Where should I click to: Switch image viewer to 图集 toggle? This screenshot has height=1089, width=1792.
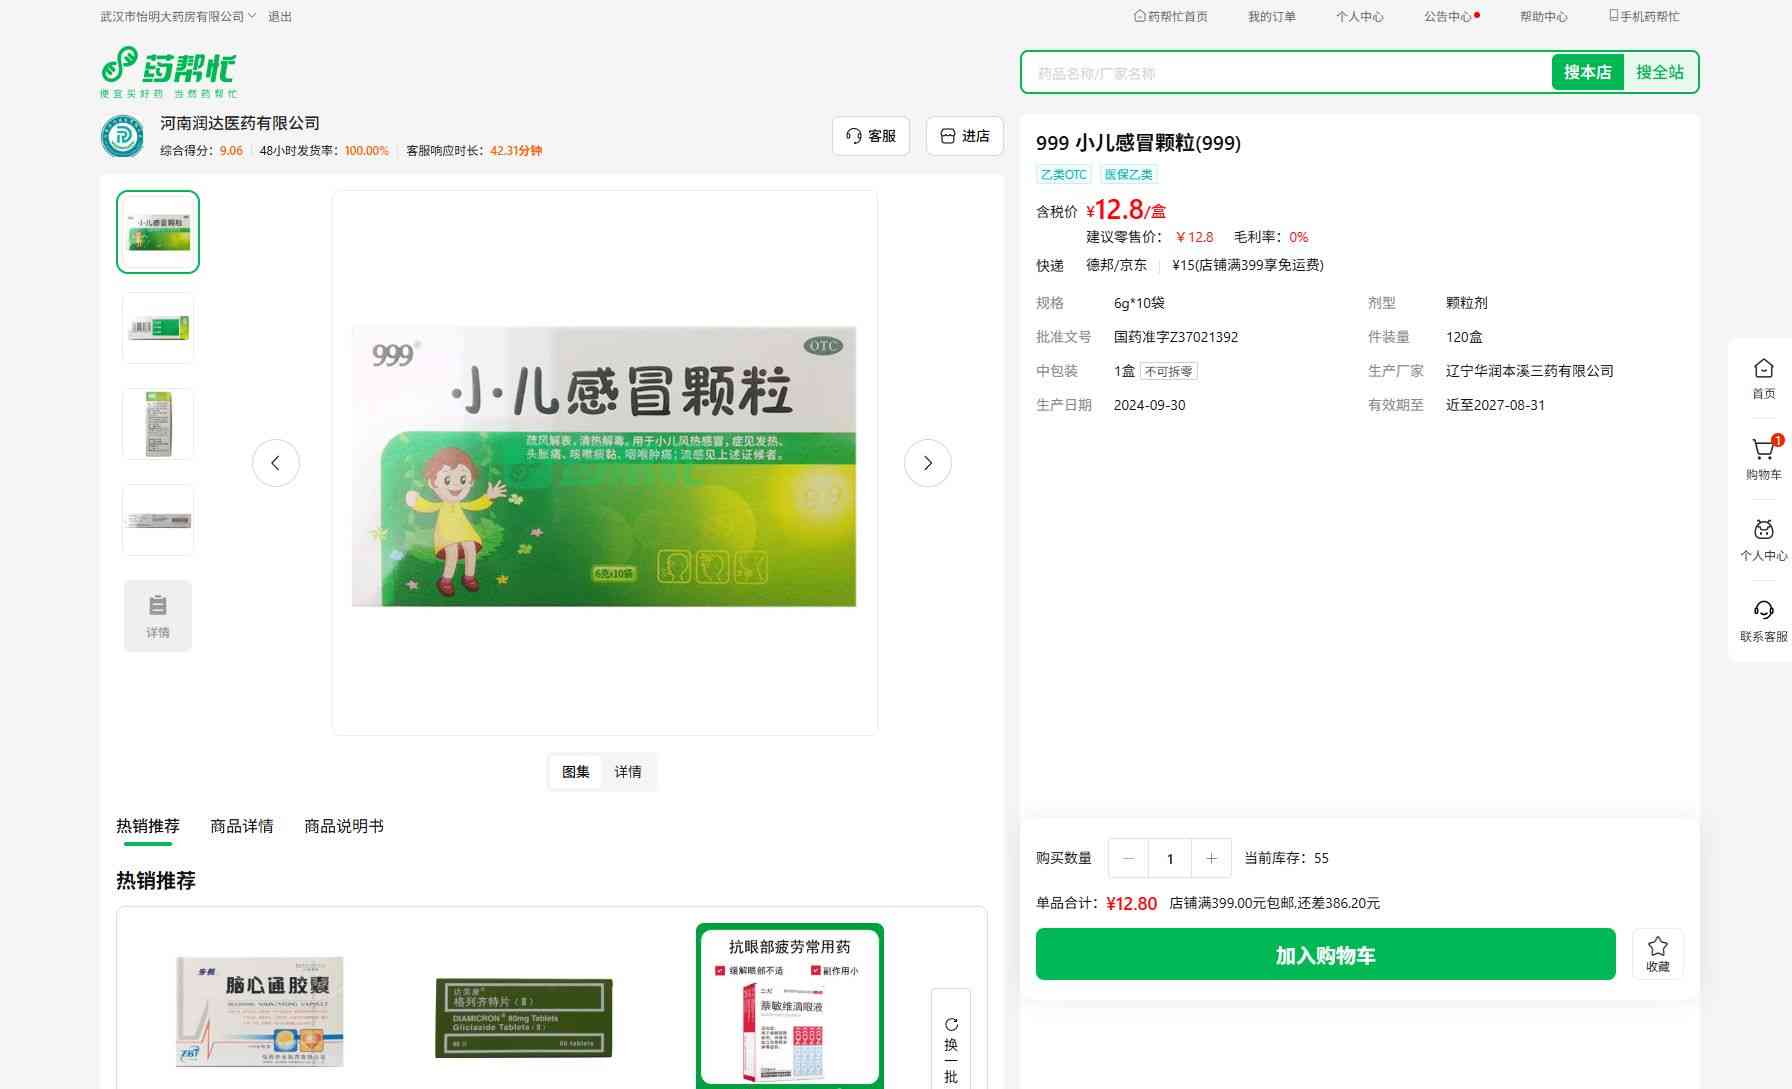[576, 772]
